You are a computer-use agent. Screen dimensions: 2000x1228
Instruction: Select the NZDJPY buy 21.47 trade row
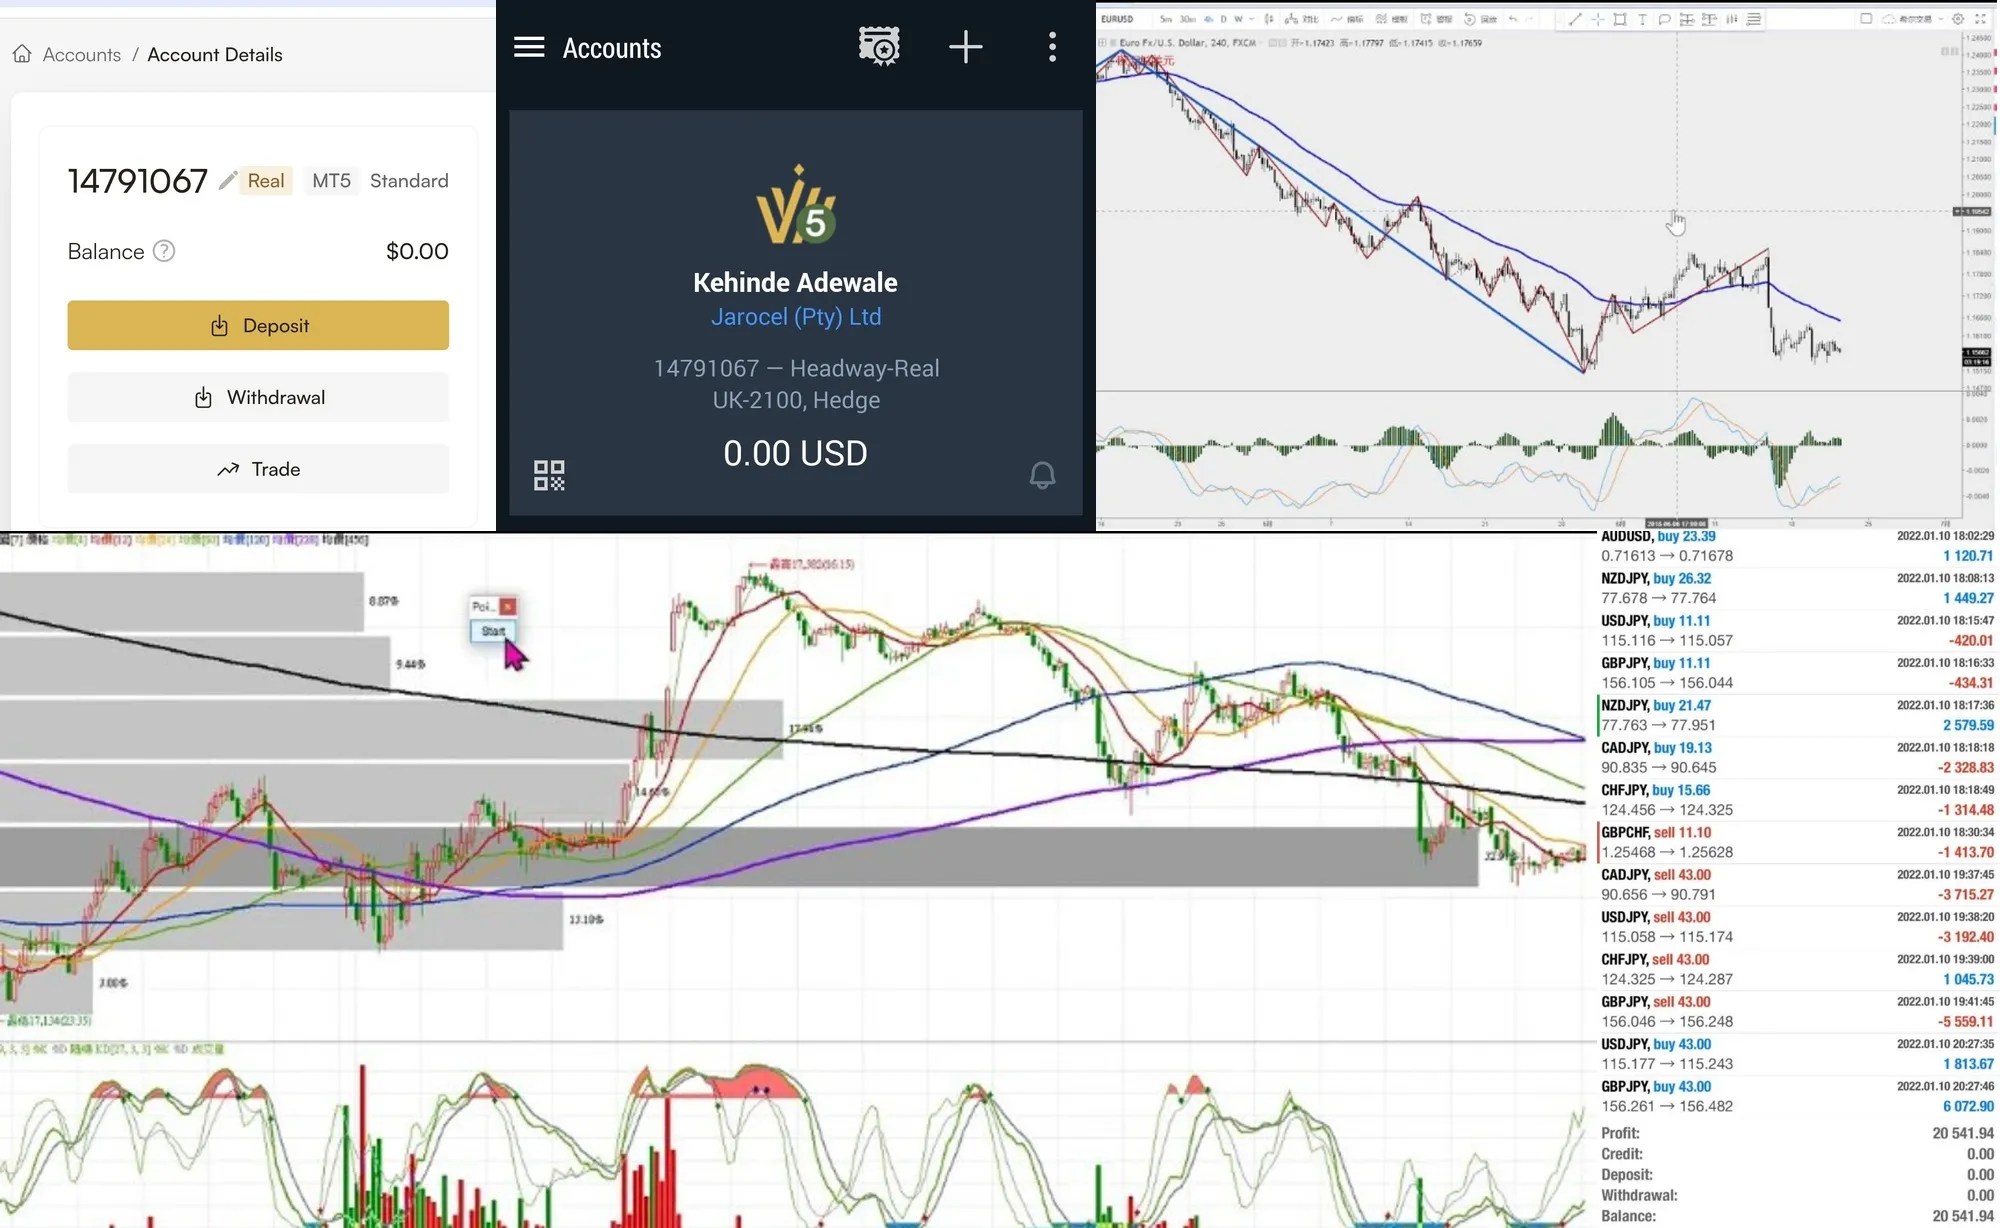(x=1797, y=715)
